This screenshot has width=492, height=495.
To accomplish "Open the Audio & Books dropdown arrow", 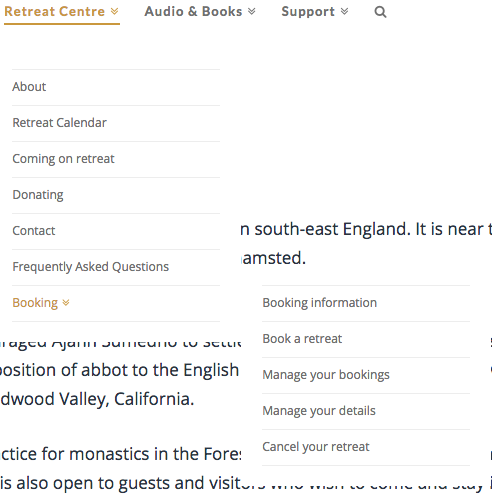I will 252,12.
